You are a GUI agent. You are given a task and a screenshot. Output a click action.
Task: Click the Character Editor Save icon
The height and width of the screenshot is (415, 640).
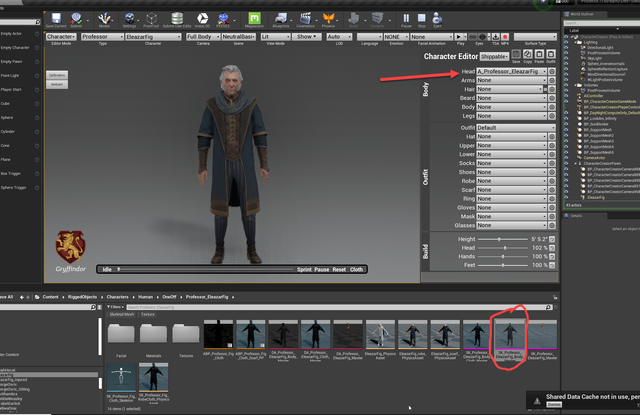tap(516, 54)
